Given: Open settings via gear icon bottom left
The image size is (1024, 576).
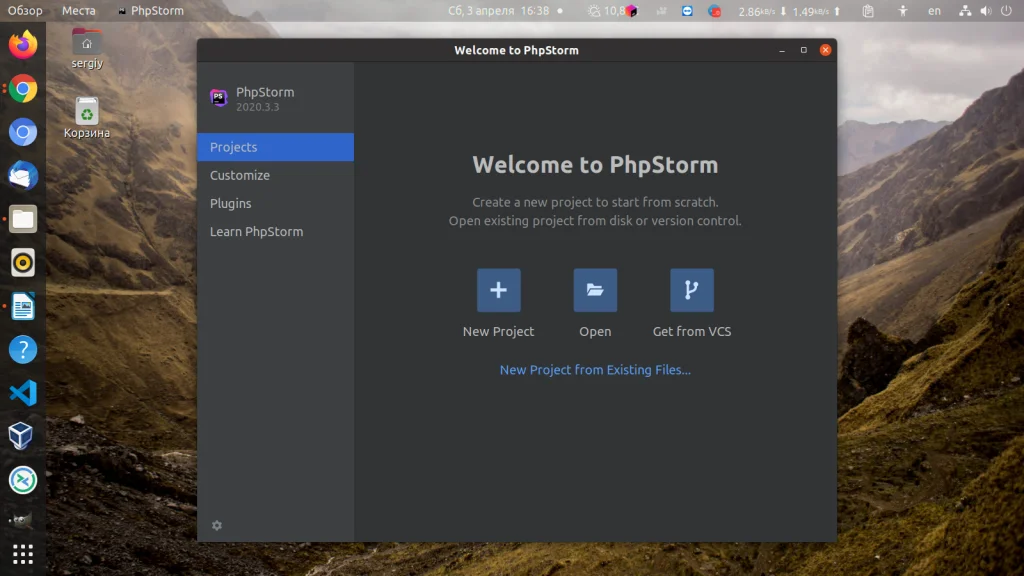Looking at the screenshot, I should click(x=217, y=525).
